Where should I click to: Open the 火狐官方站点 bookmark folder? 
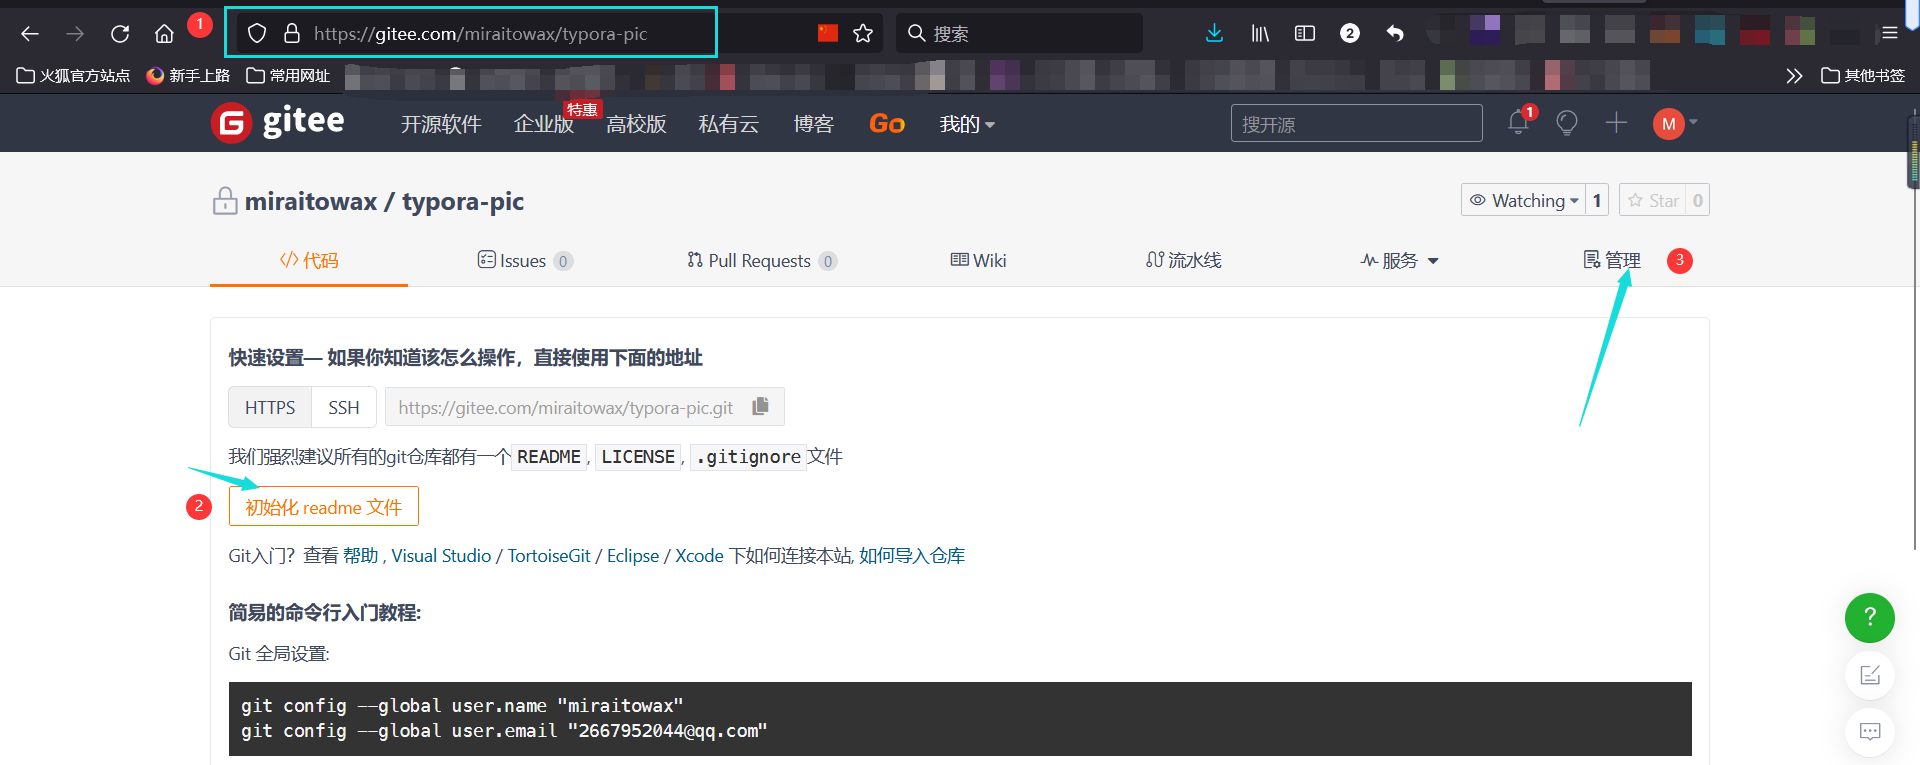pyautogui.click(x=73, y=76)
